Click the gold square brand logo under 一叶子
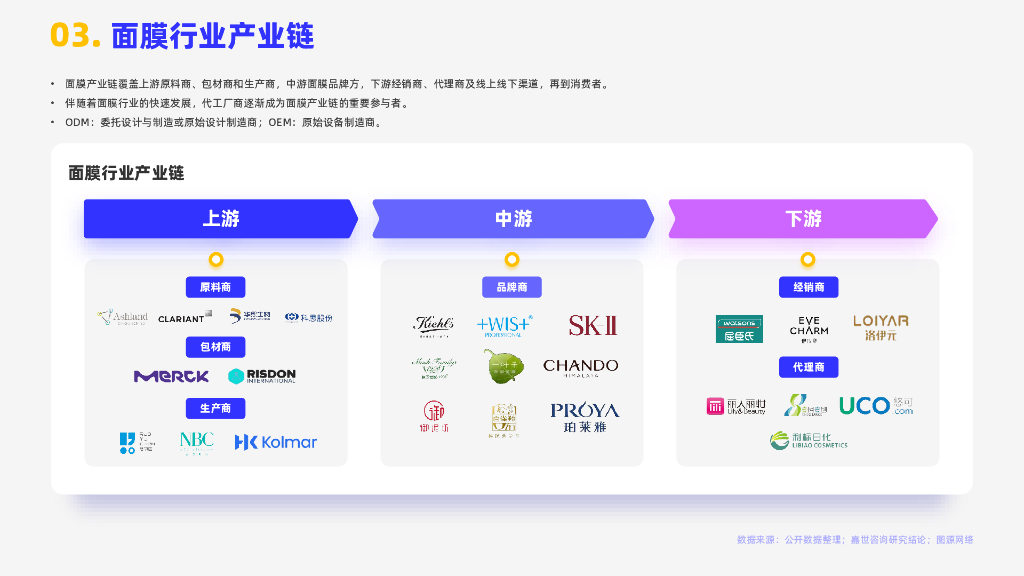The width and height of the screenshot is (1024, 576). pyautogui.click(x=504, y=419)
